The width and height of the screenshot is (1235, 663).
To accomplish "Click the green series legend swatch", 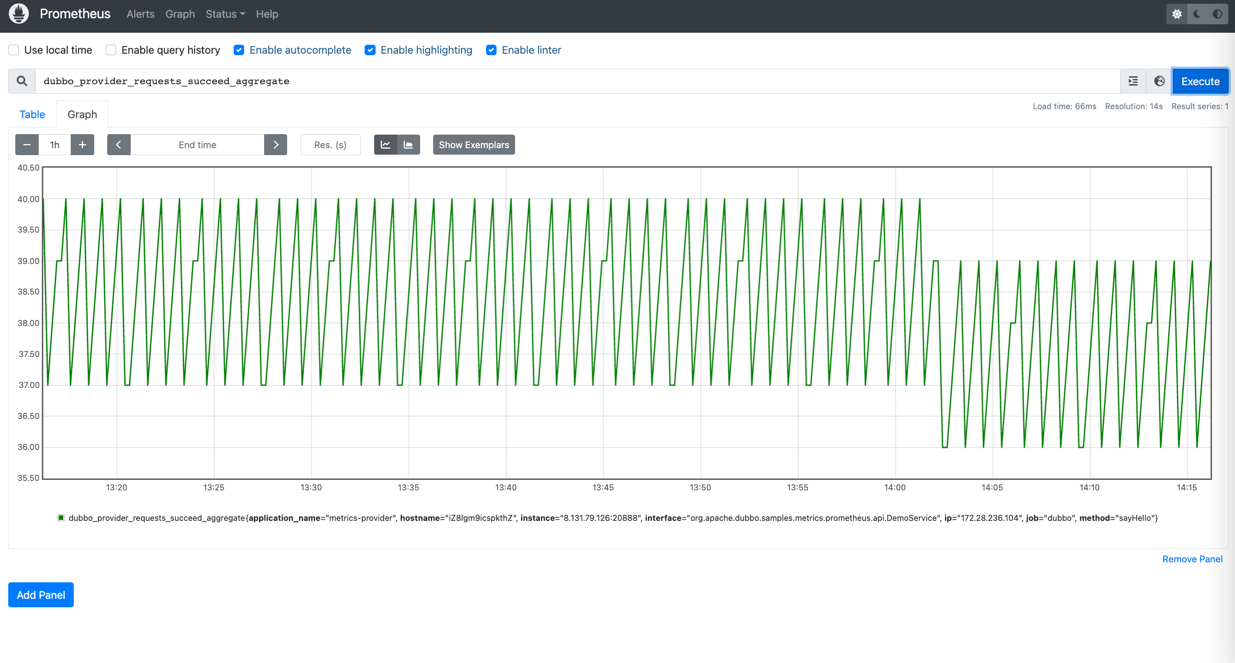I will click(61, 518).
